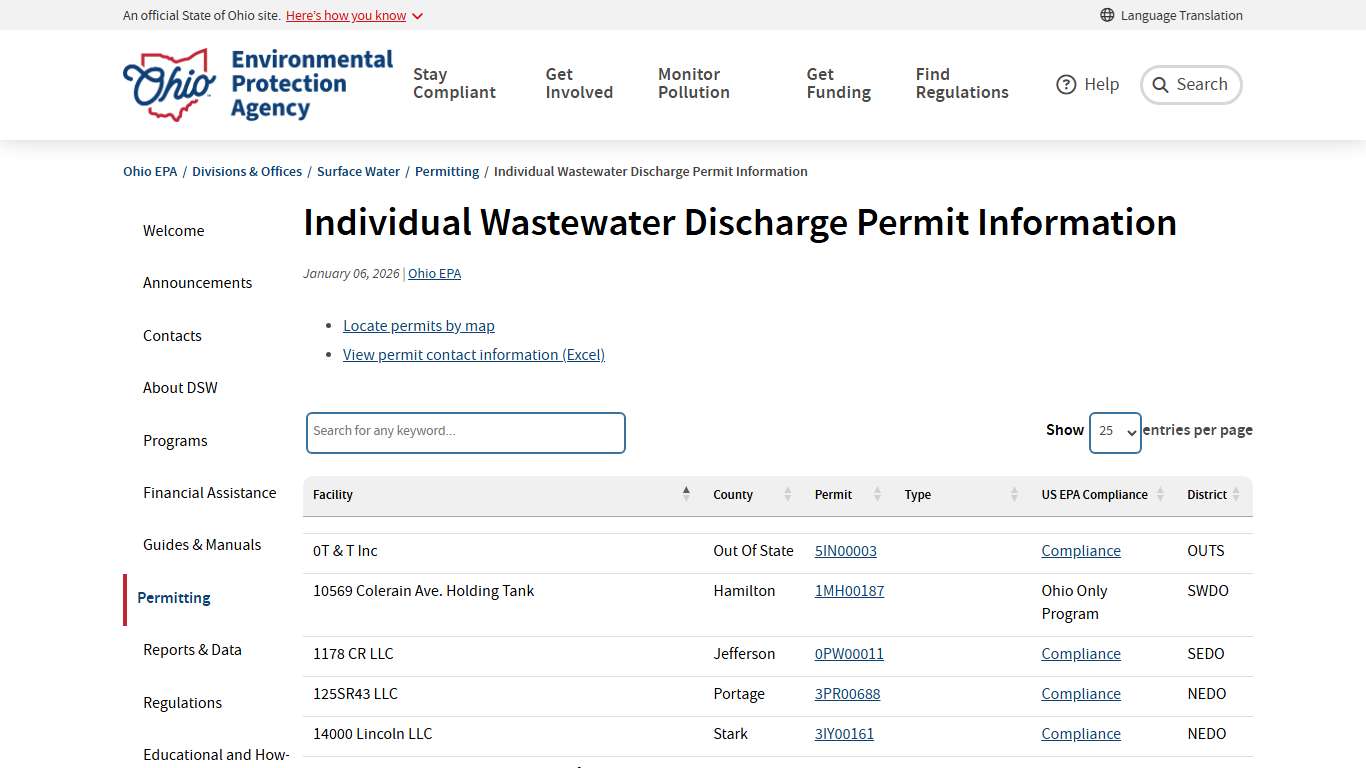1366x768 pixels.
Task: Click the sort arrow on Facility column
Action: [686, 493]
